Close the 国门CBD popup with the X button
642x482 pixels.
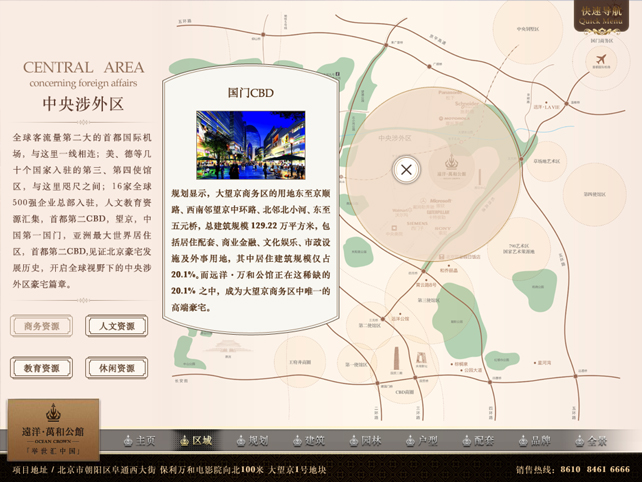tap(406, 169)
